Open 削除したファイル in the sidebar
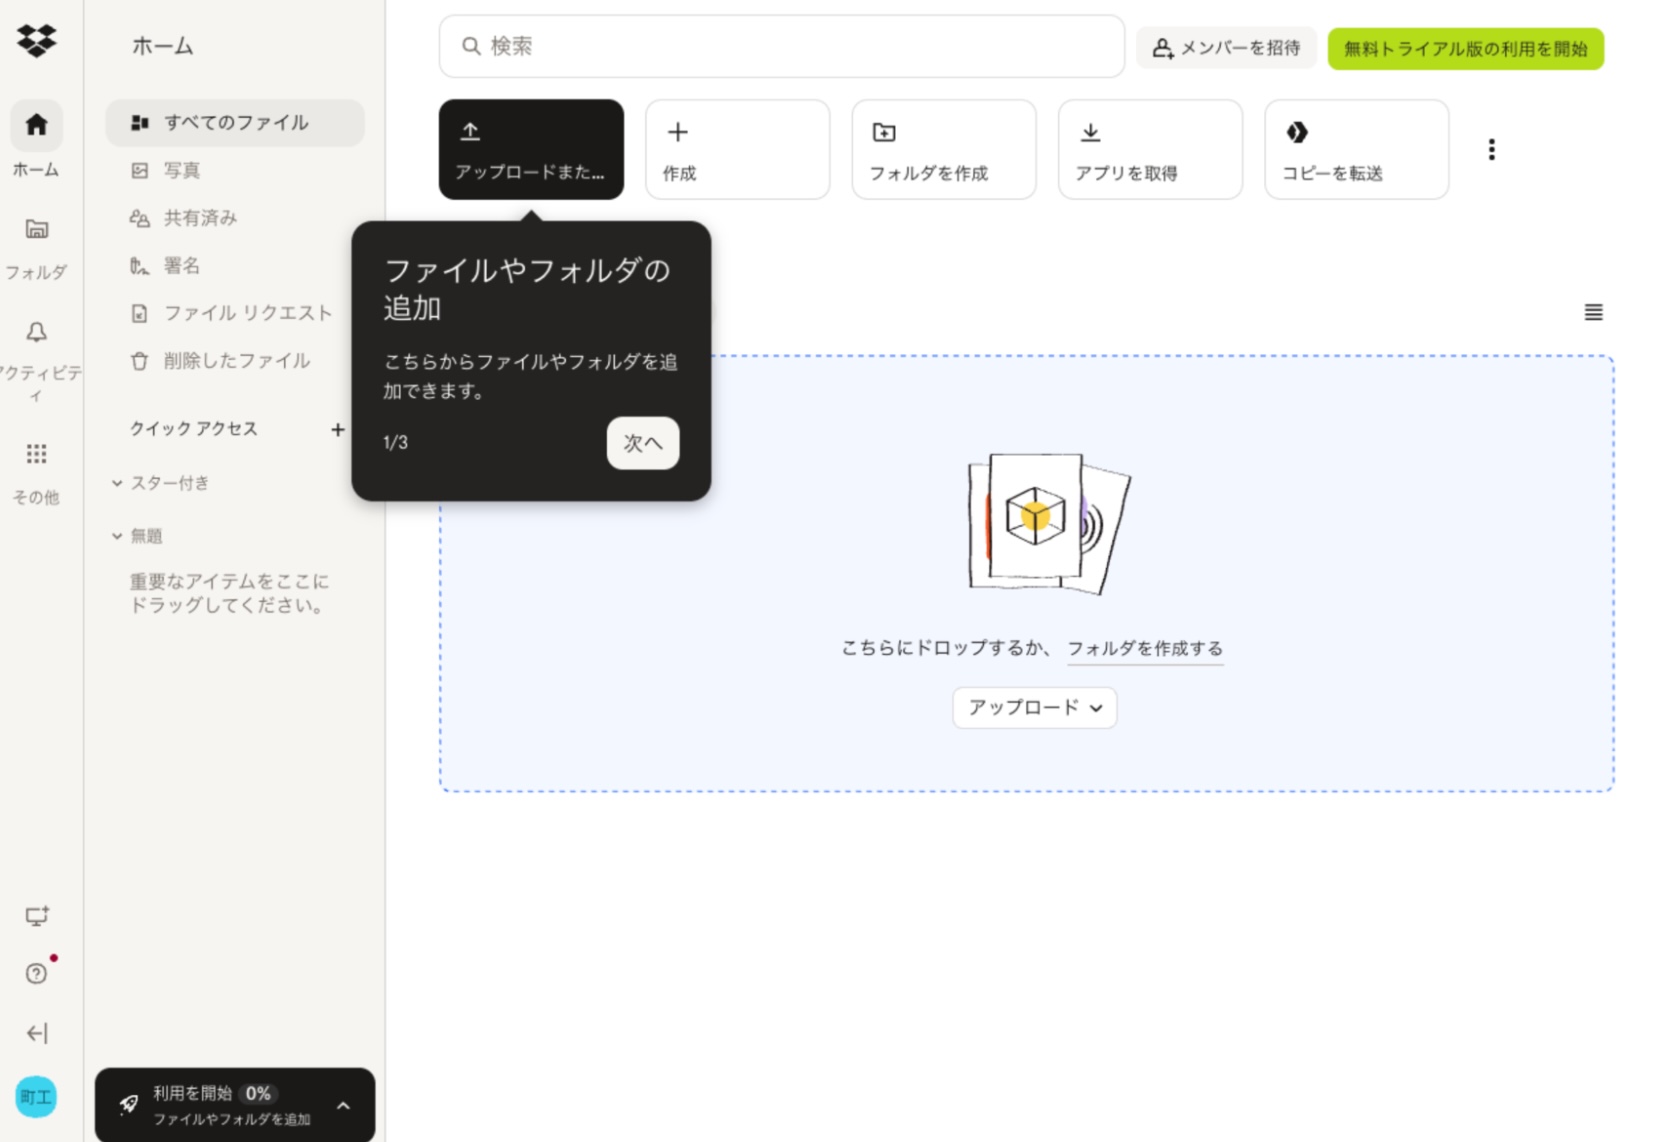This screenshot has width=1661, height=1142. click(x=236, y=361)
